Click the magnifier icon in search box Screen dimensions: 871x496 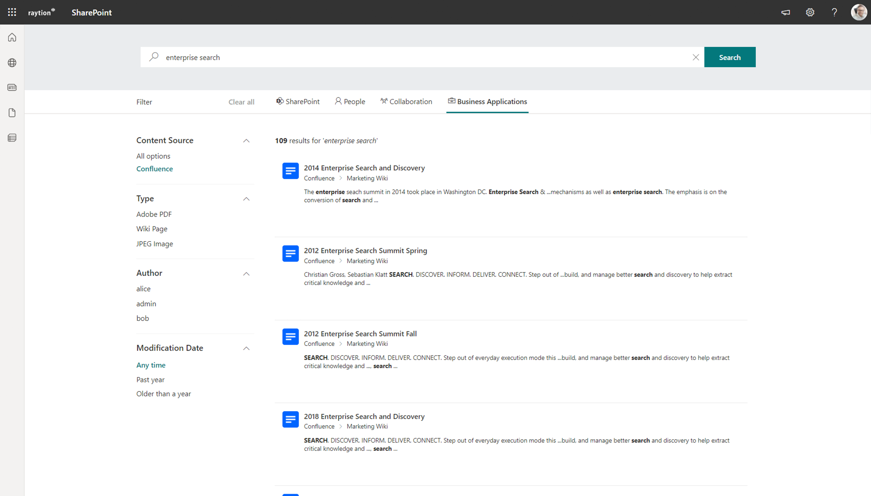(x=154, y=57)
